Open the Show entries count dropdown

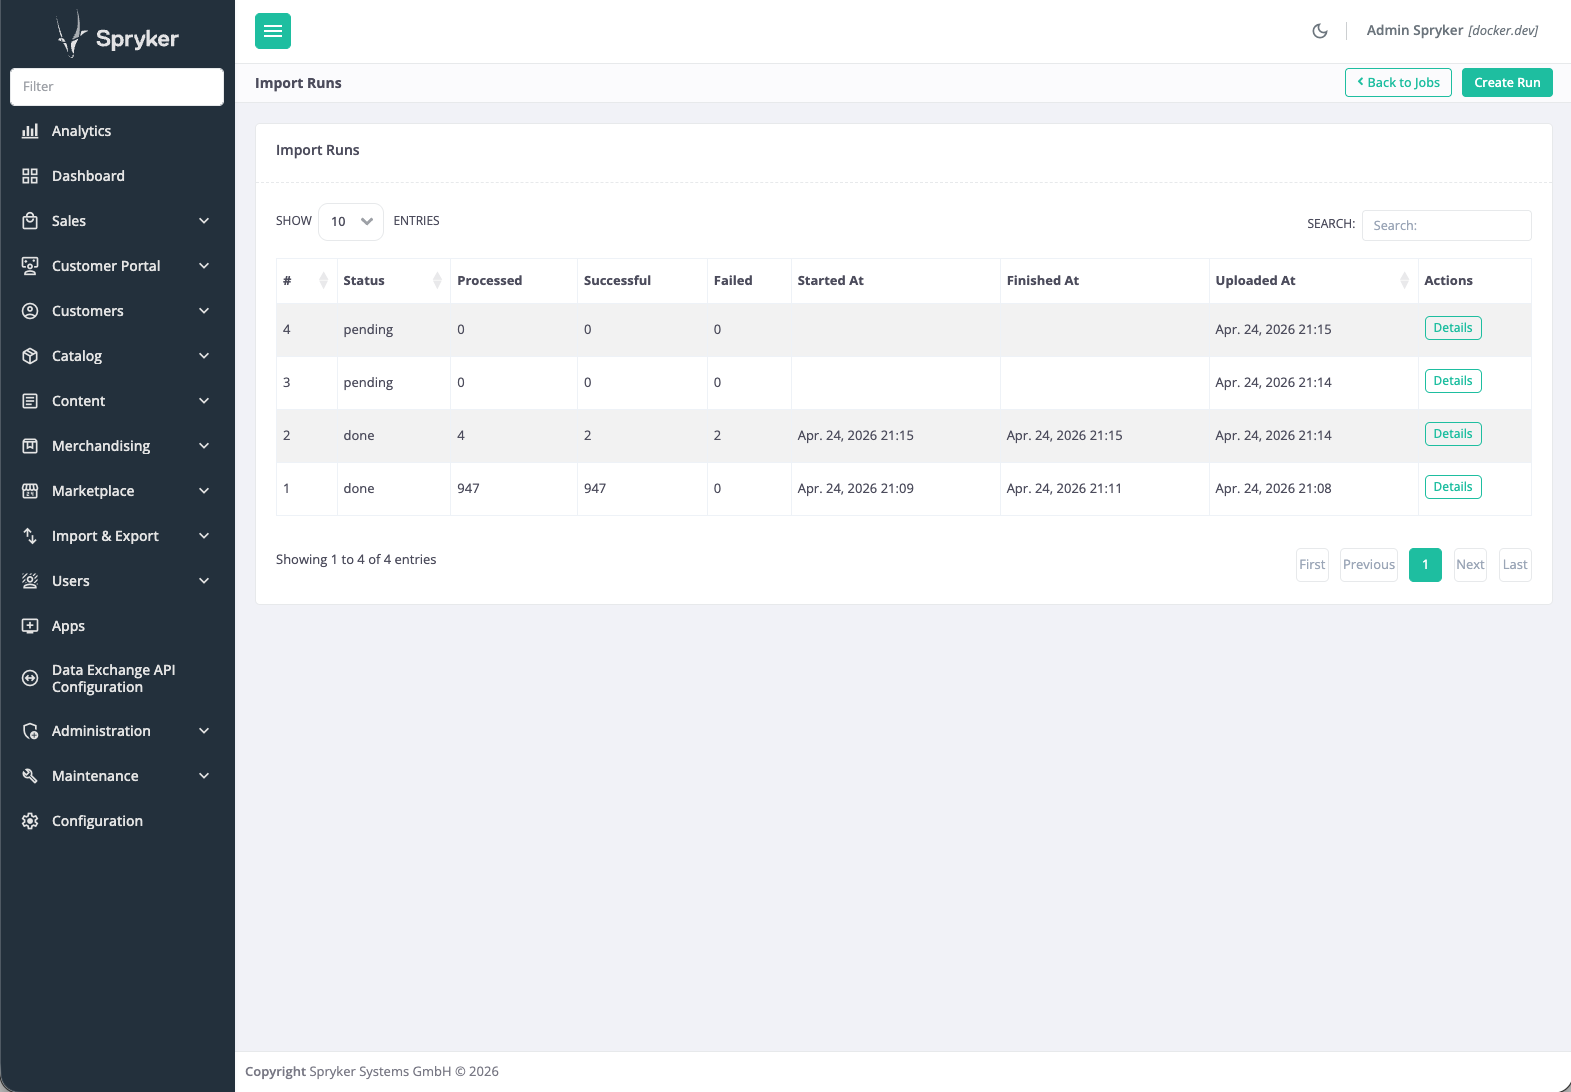(x=350, y=222)
